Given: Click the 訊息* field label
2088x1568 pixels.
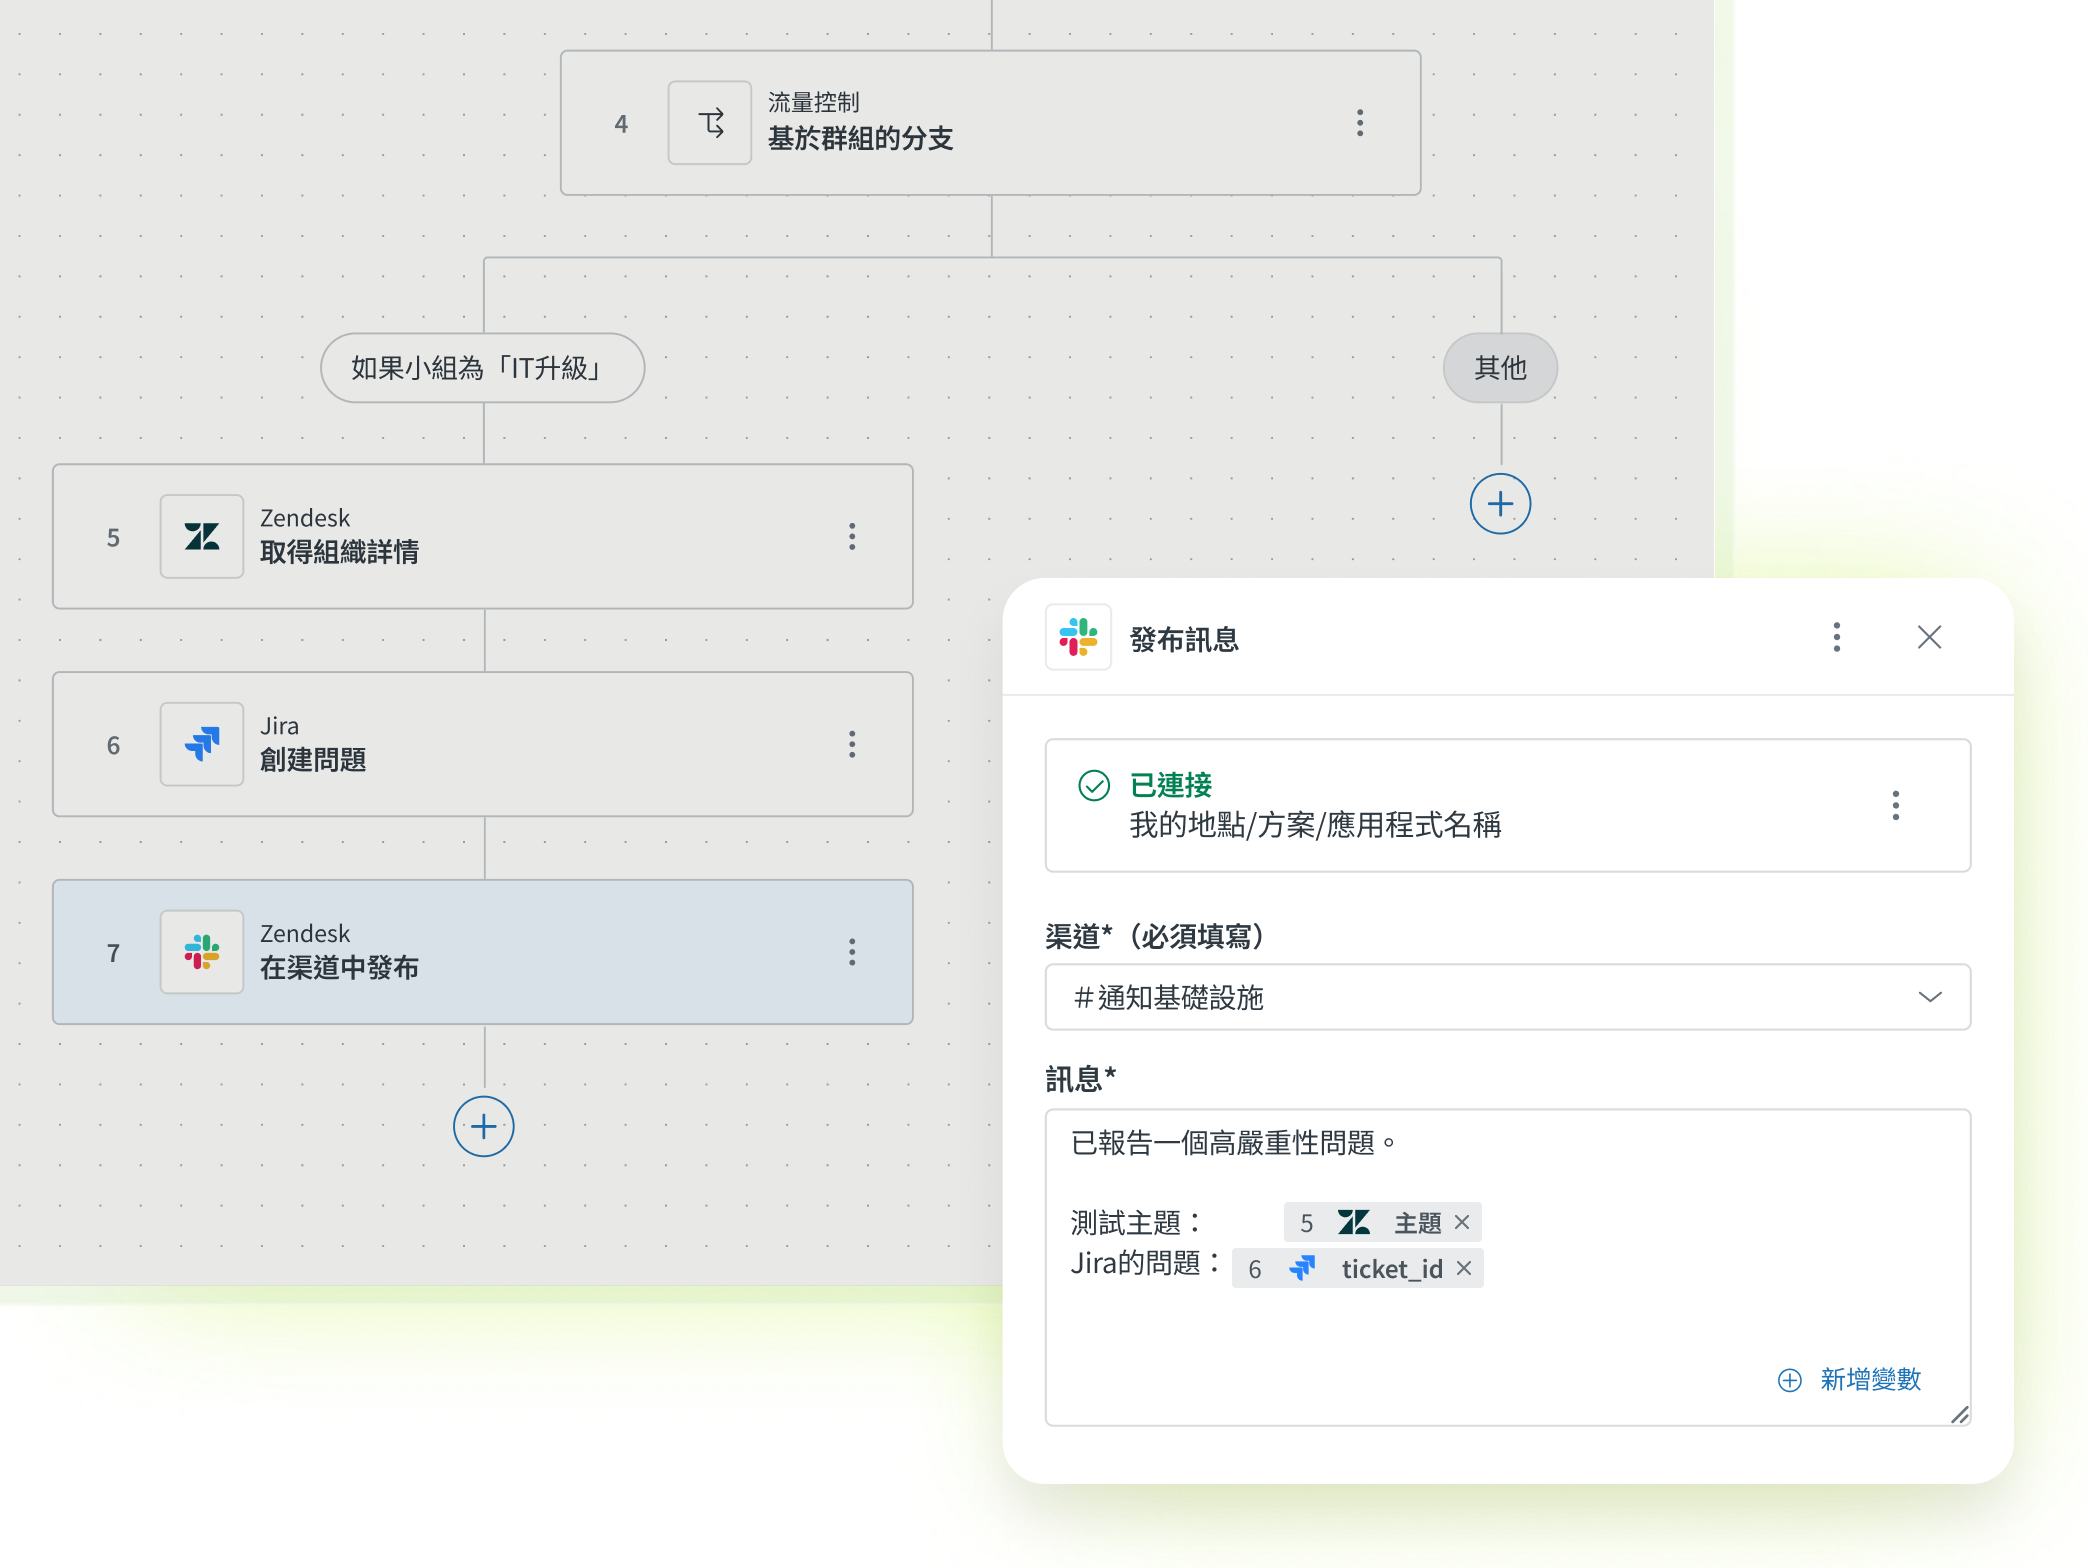Looking at the screenshot, I should coord(1081,1079).
